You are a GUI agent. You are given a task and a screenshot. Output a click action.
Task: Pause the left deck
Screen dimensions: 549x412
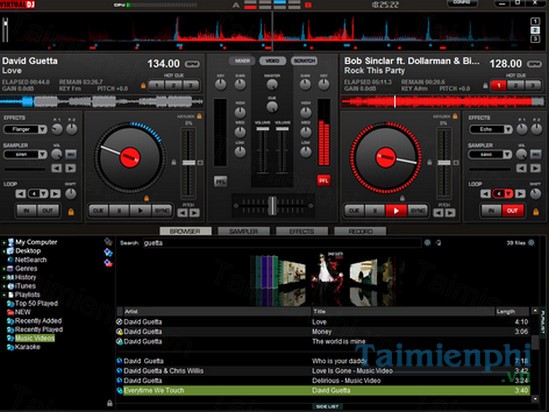point(119,211)
